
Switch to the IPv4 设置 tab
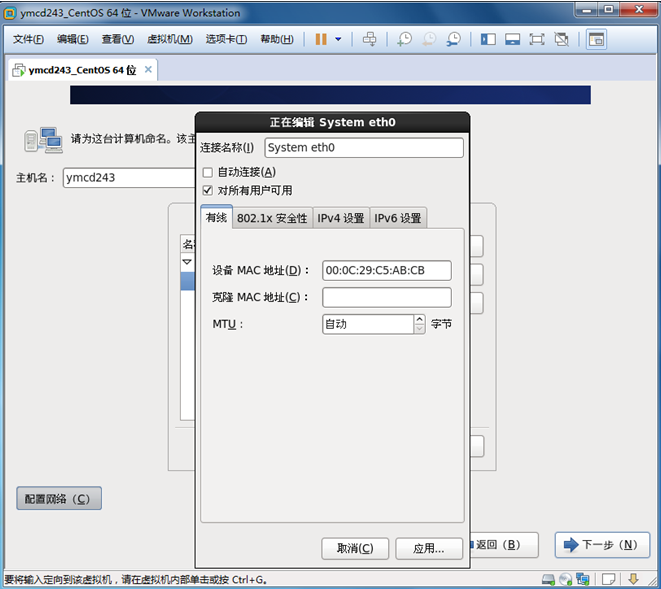[x=341, y=218]
